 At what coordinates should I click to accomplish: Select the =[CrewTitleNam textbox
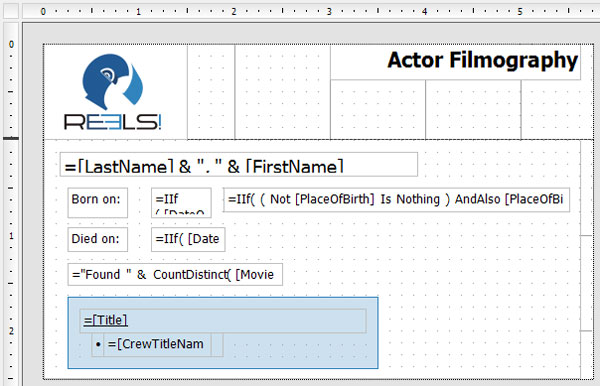click(x=157, y=345)
